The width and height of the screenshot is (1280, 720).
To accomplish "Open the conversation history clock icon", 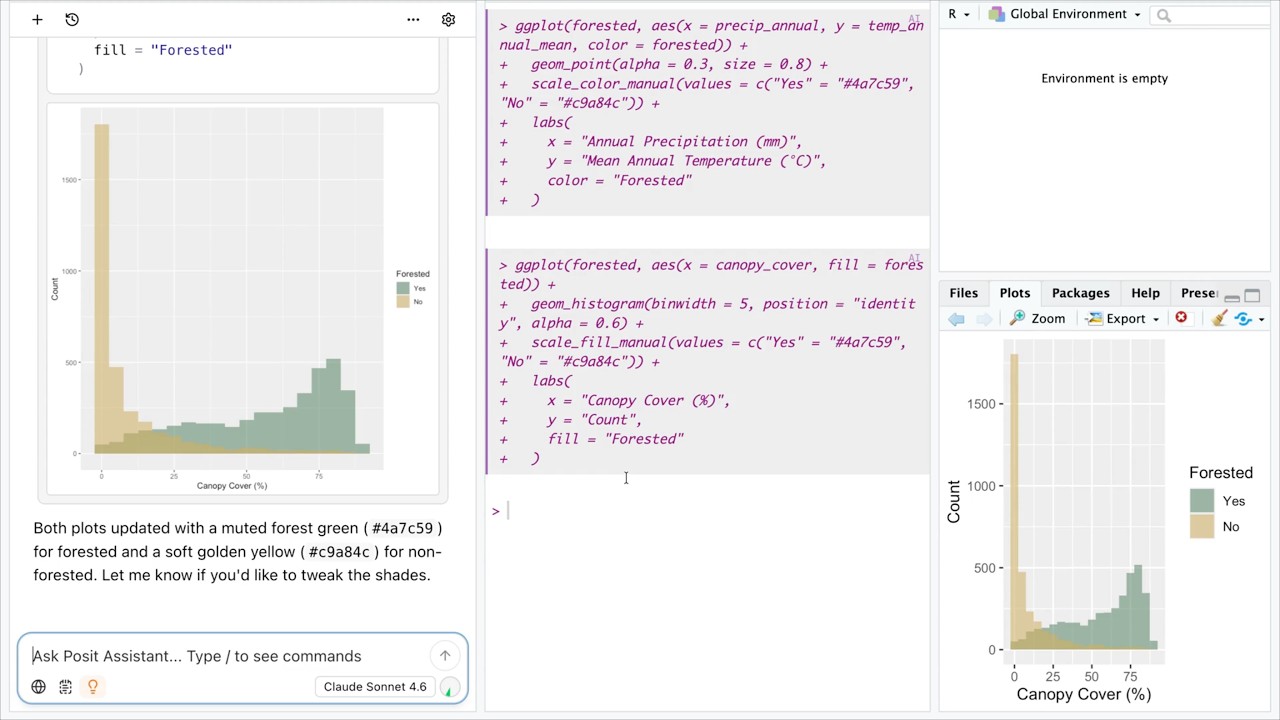I will coord(72,19).
